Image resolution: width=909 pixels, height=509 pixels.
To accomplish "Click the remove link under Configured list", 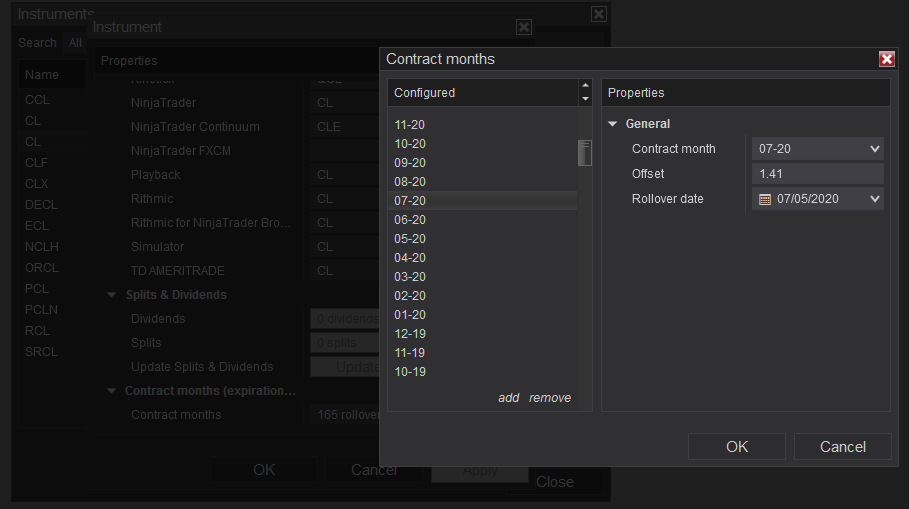I will (x=550, y=398).
